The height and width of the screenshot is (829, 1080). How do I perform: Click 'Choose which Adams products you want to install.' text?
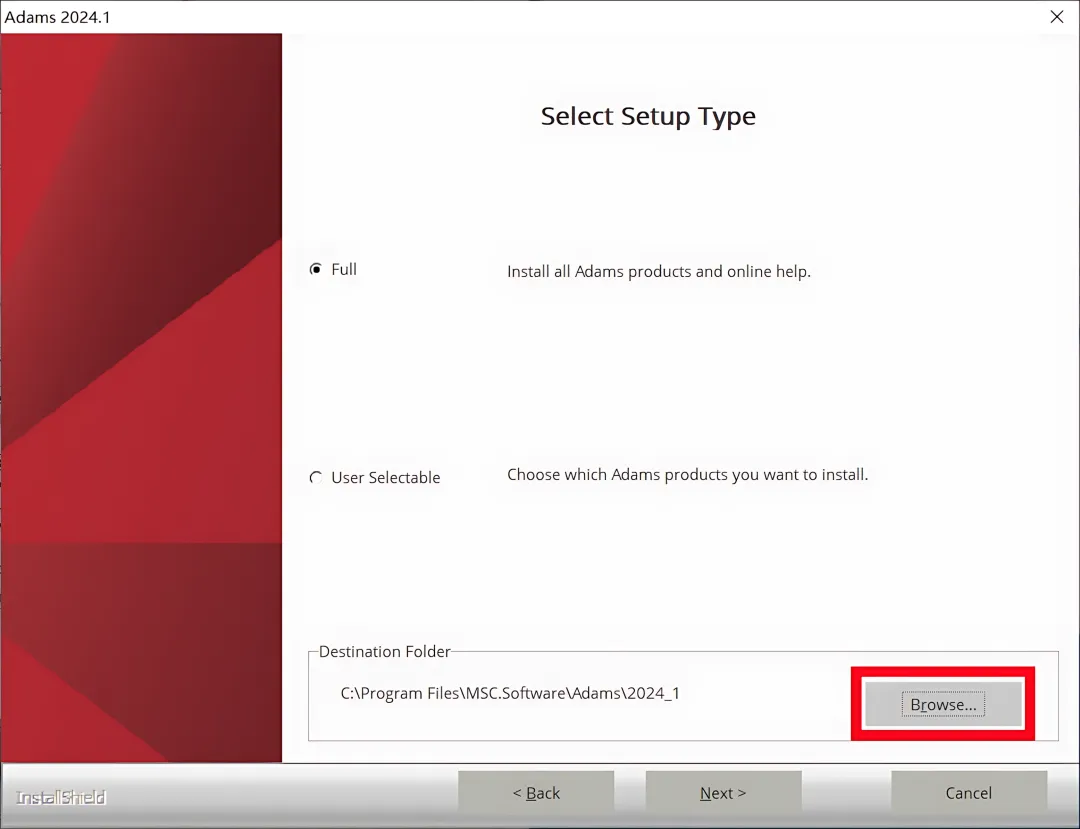click(x=687, y=474)
